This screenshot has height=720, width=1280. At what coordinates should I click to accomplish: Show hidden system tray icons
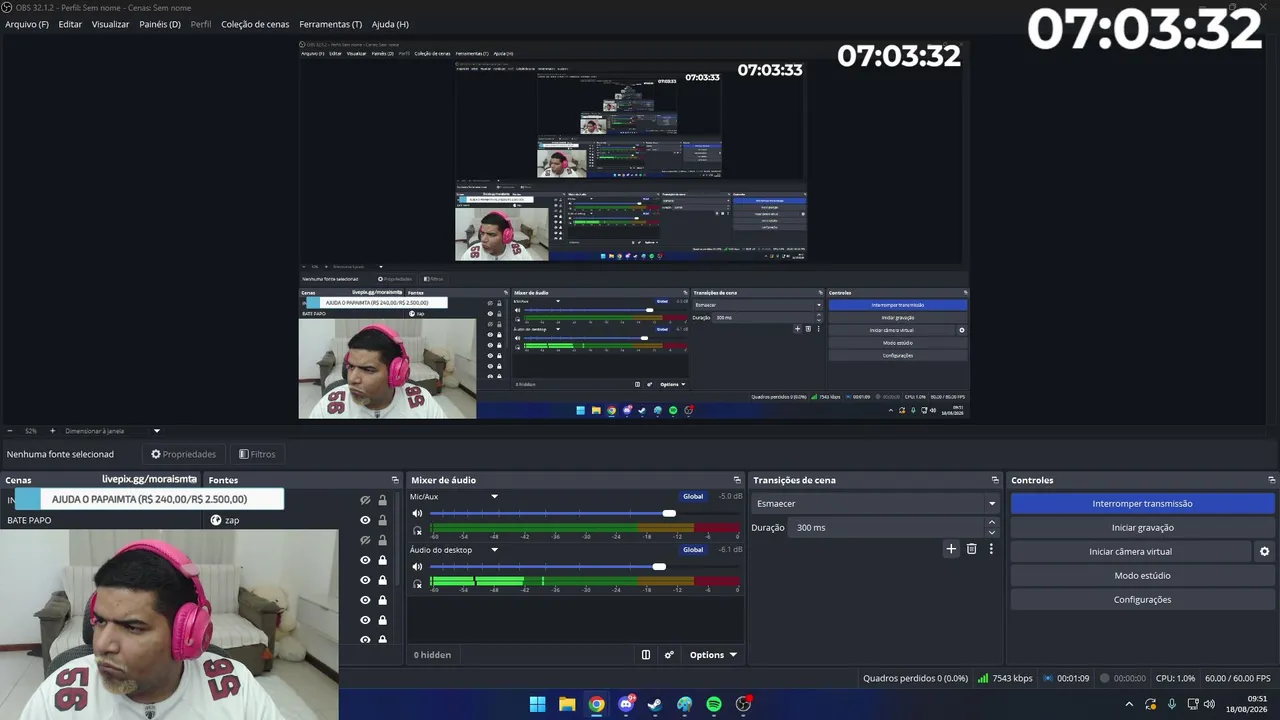pyautogui.click(x=1129, y=704)
